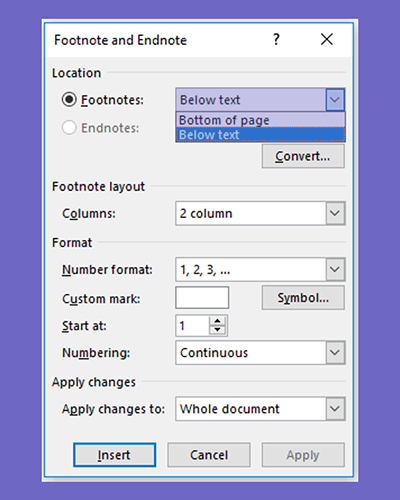Decrease Start at value with down arrow
This screenshot has height=500, width=400.
coord(217,330)
